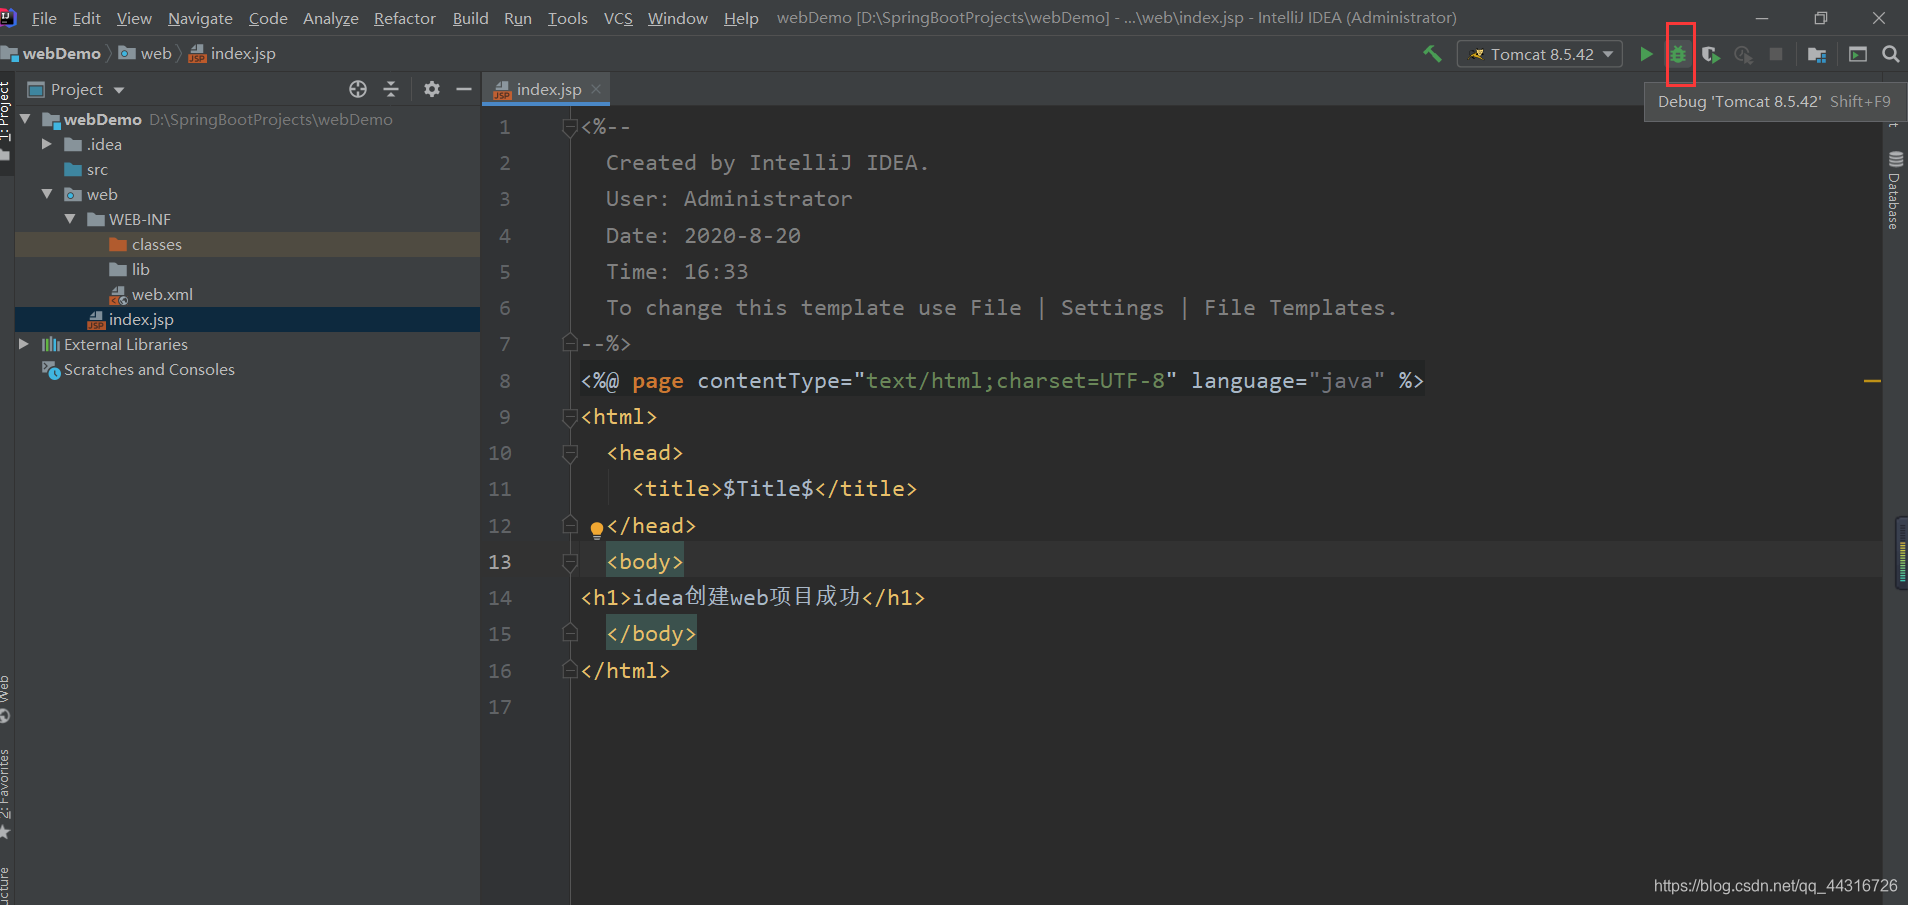Open the VCS menu
Image resolution: width=1908 pixels, height=905 pixels.
point(618,18)
